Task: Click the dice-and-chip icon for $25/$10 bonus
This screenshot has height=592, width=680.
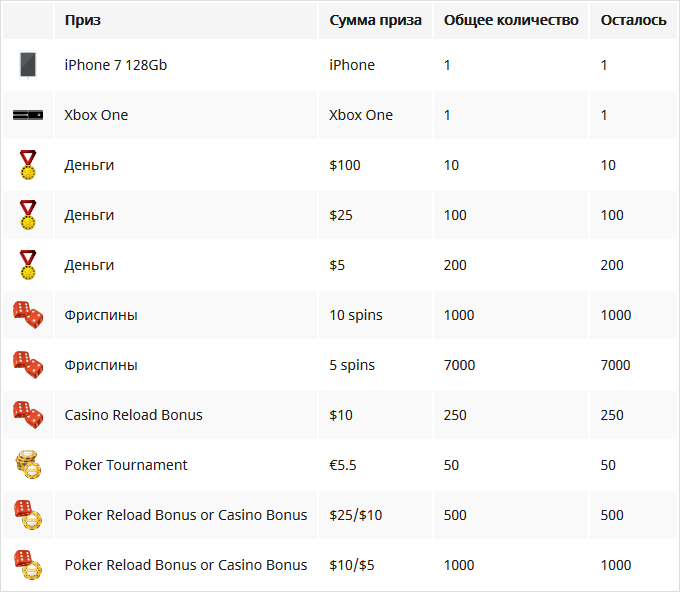Action: pyautogui.click(x=28, y=515)
